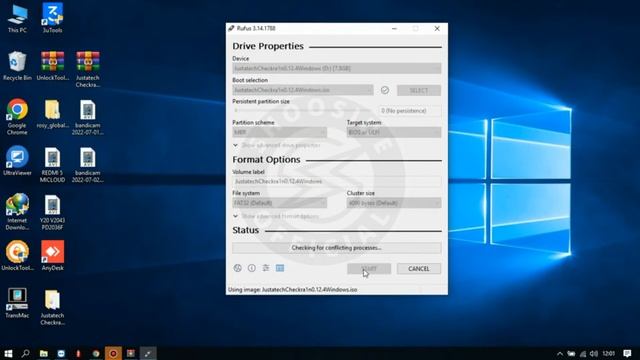This screenshot has width=640, height=360.
Task: Open the Boot selection dropdown
Action: pos(303,90)
